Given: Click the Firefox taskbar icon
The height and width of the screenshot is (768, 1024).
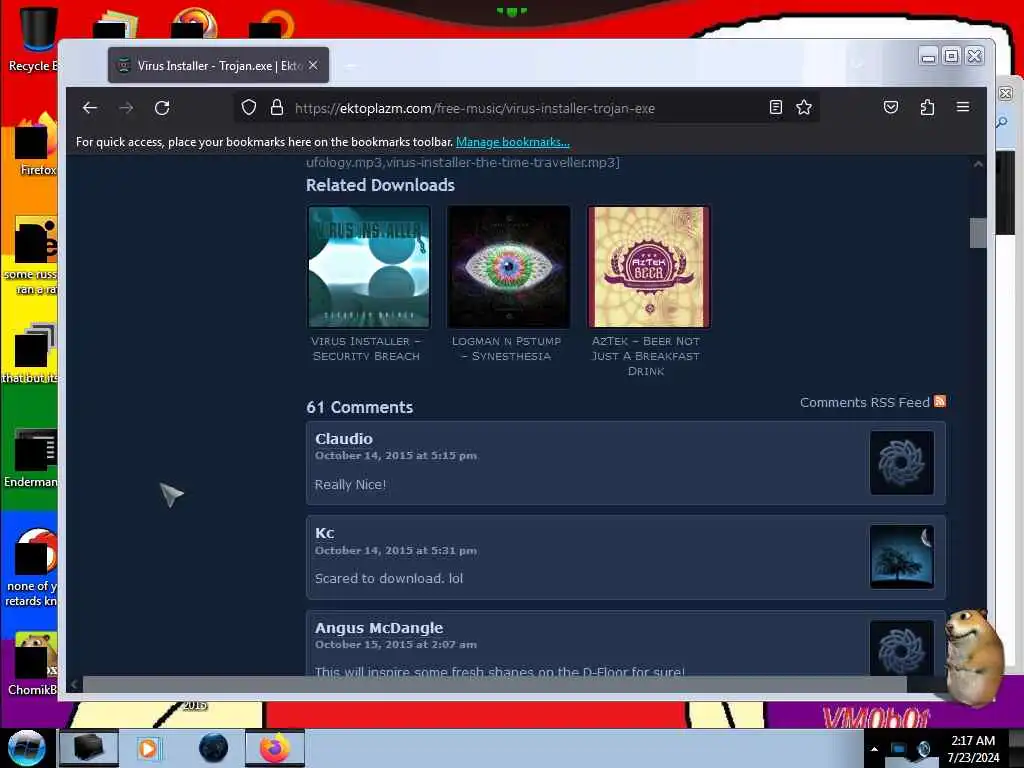Looking at the screenshot, I should (275, 748).
